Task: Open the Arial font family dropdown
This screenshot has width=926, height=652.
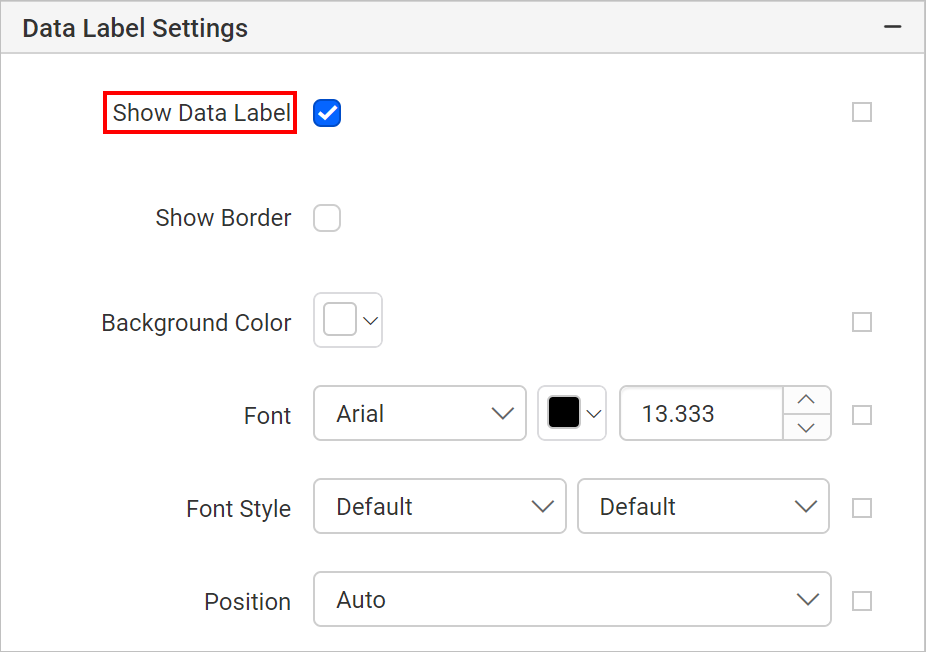Action: tap(420, 413)
